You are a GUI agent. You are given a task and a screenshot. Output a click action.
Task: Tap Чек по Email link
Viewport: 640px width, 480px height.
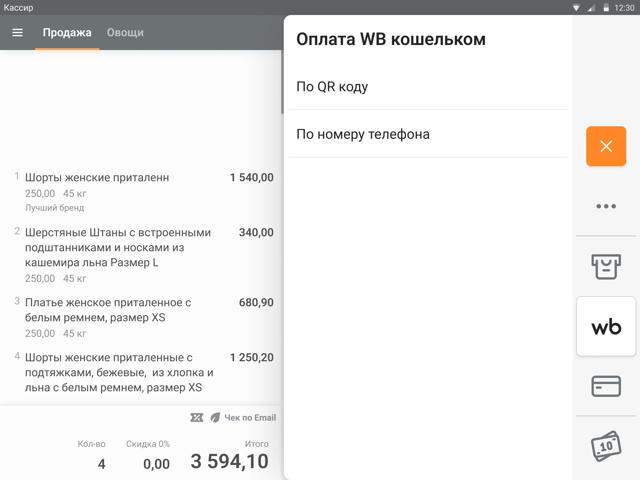[x=249, y=417]
